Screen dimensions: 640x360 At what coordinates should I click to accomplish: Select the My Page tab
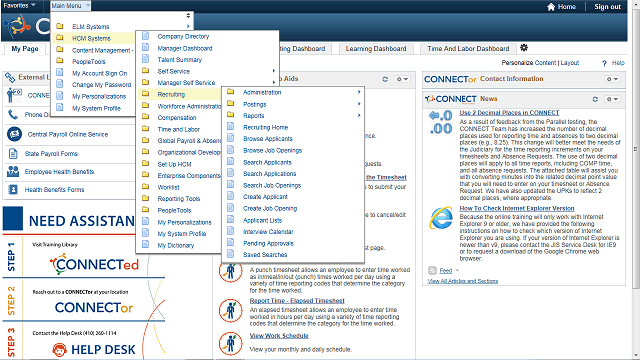pos(25,49)
